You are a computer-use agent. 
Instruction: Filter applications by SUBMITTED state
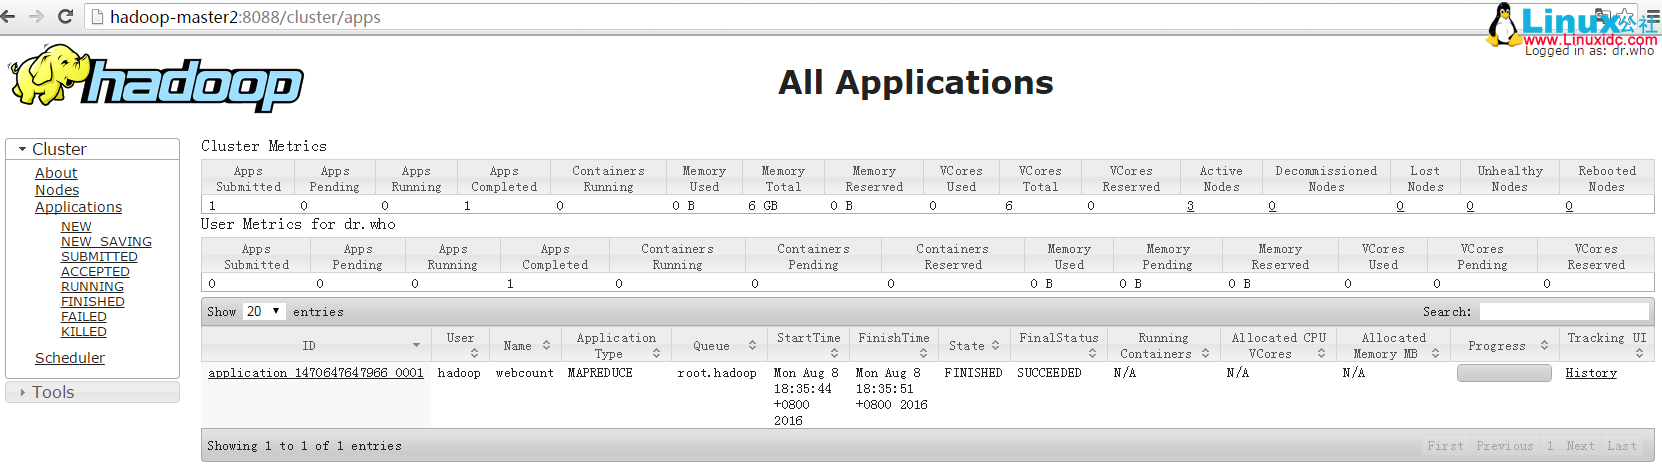(x=99, y=257)
